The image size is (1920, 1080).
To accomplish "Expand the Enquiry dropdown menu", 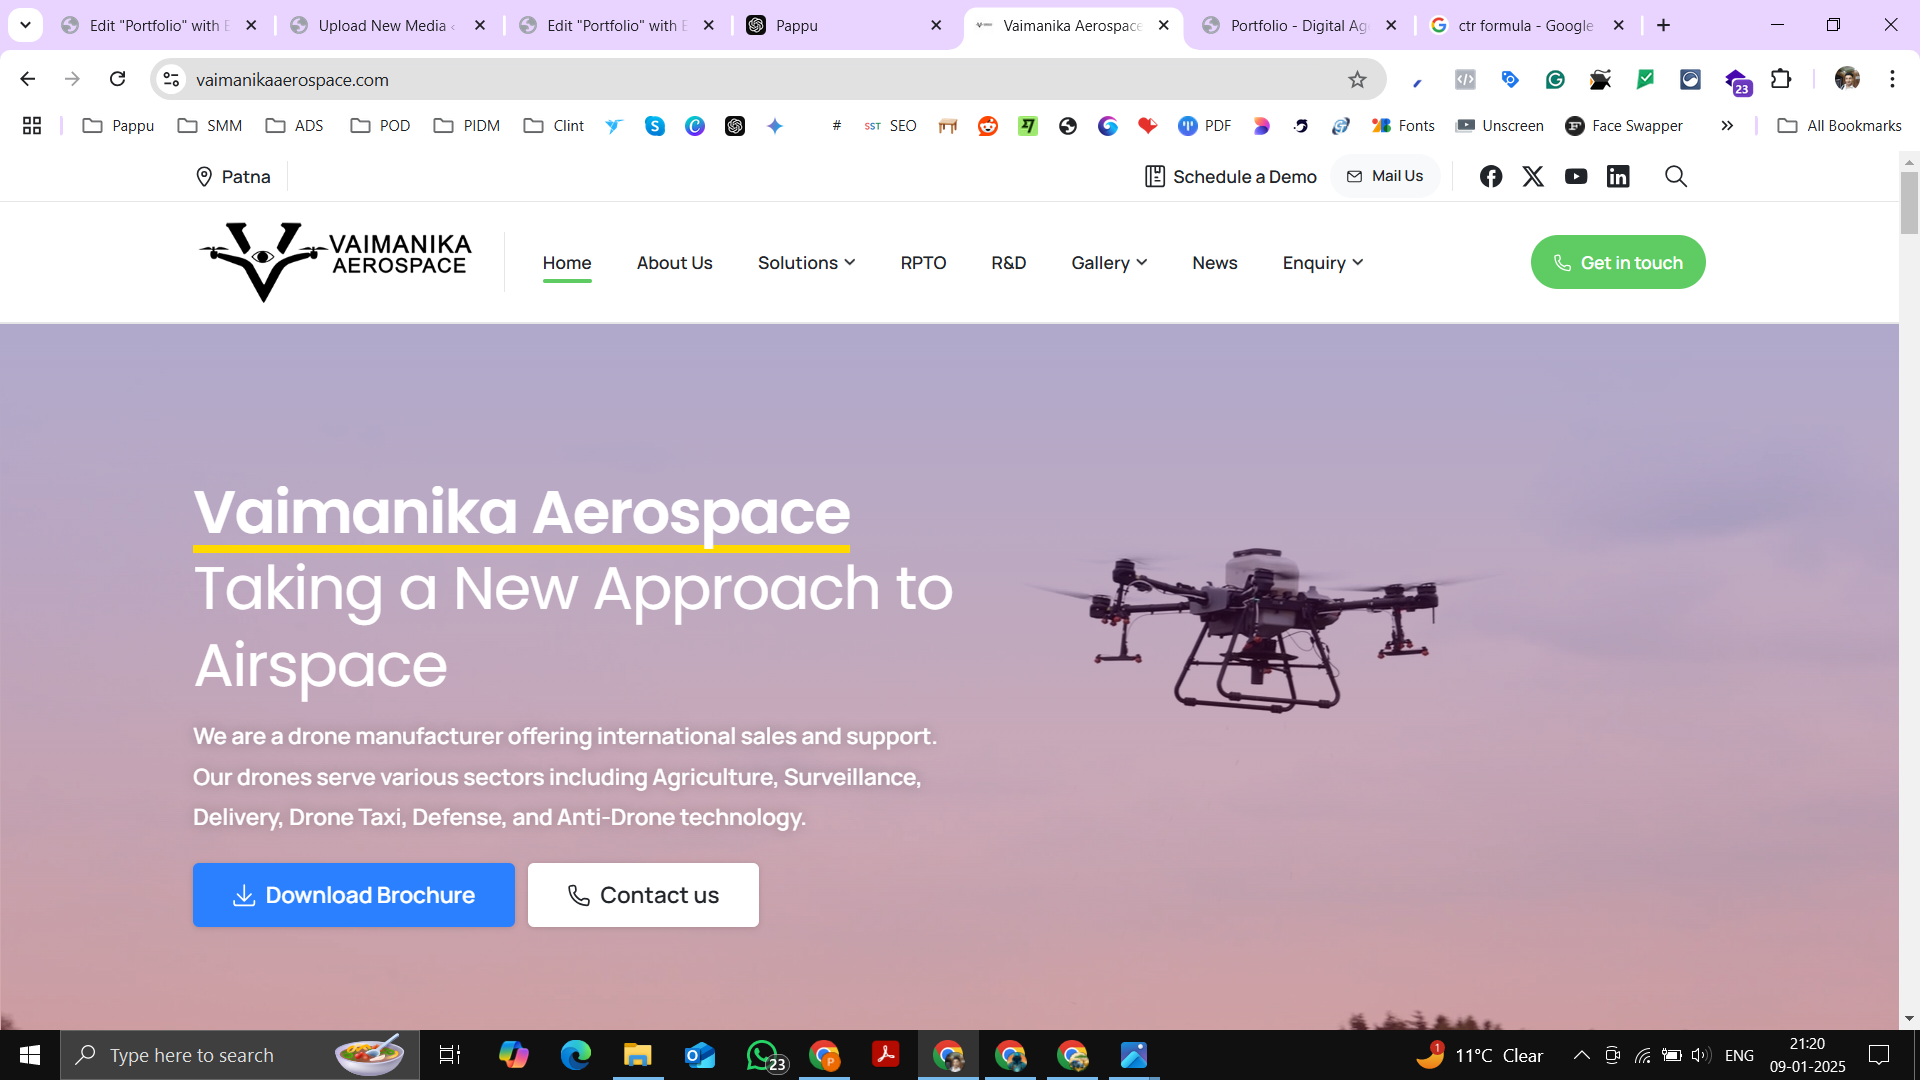I will [x=1322, y=263].
